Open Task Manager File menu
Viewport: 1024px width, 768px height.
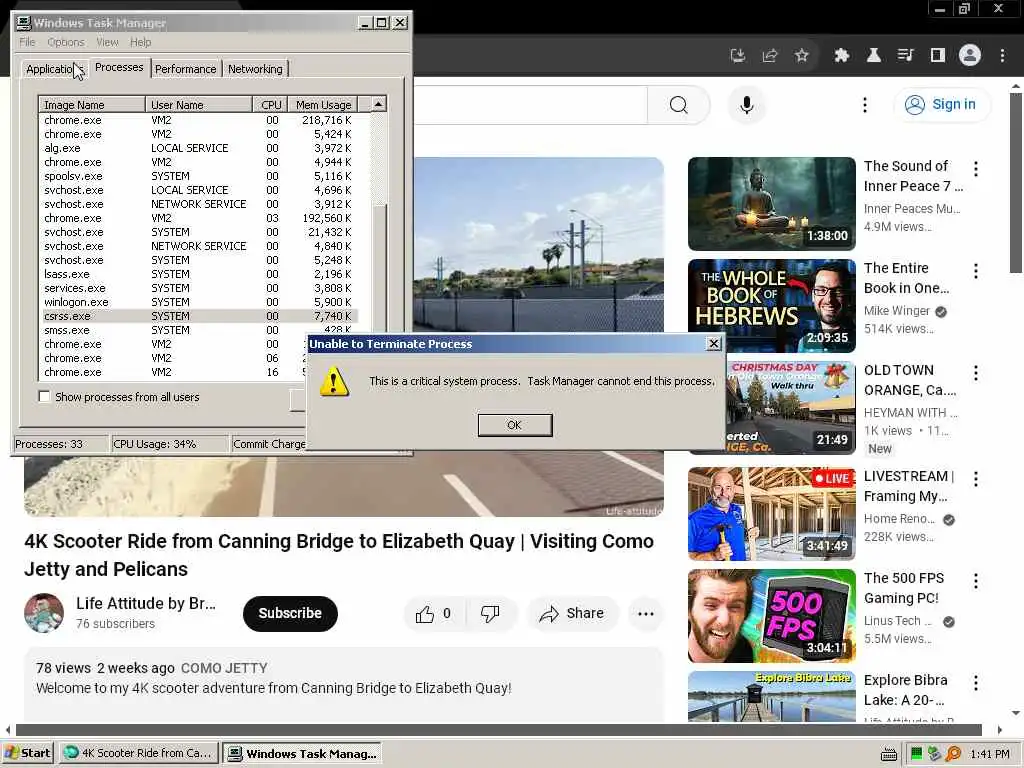27,42
